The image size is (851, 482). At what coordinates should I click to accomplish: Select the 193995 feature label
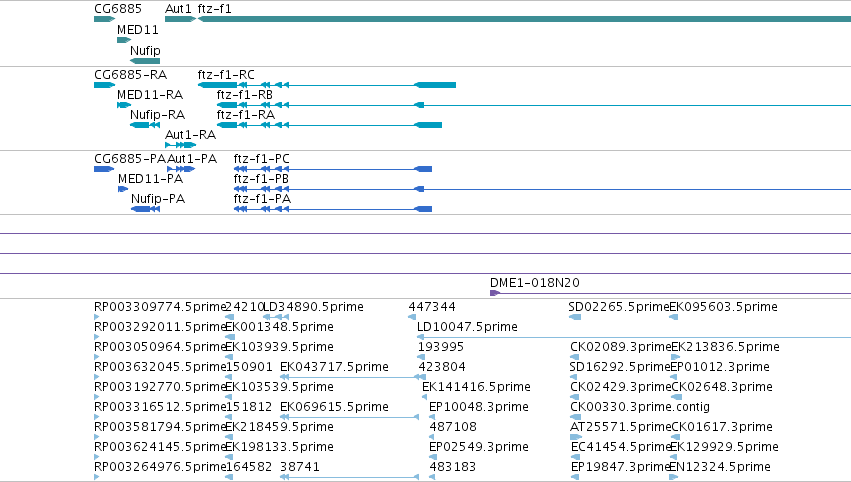(x=441, y=347)
